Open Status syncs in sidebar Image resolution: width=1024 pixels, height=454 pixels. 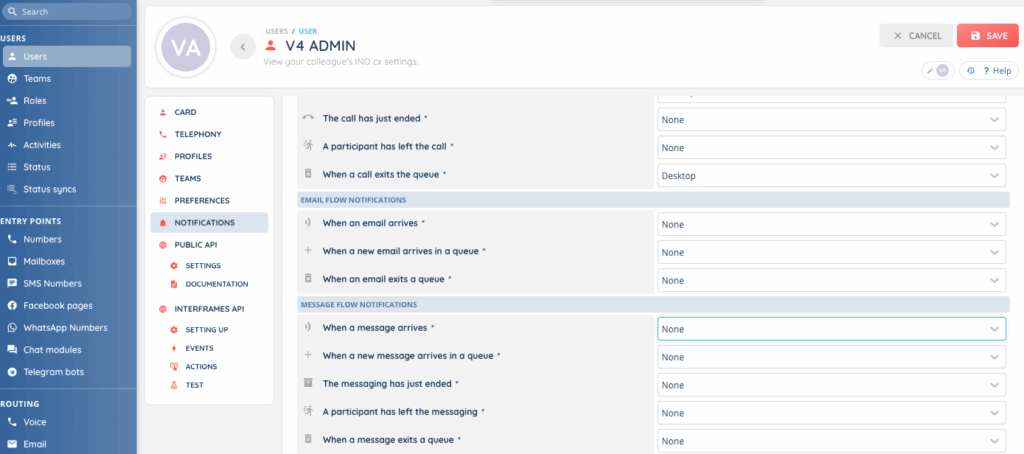tap(49, 189)
